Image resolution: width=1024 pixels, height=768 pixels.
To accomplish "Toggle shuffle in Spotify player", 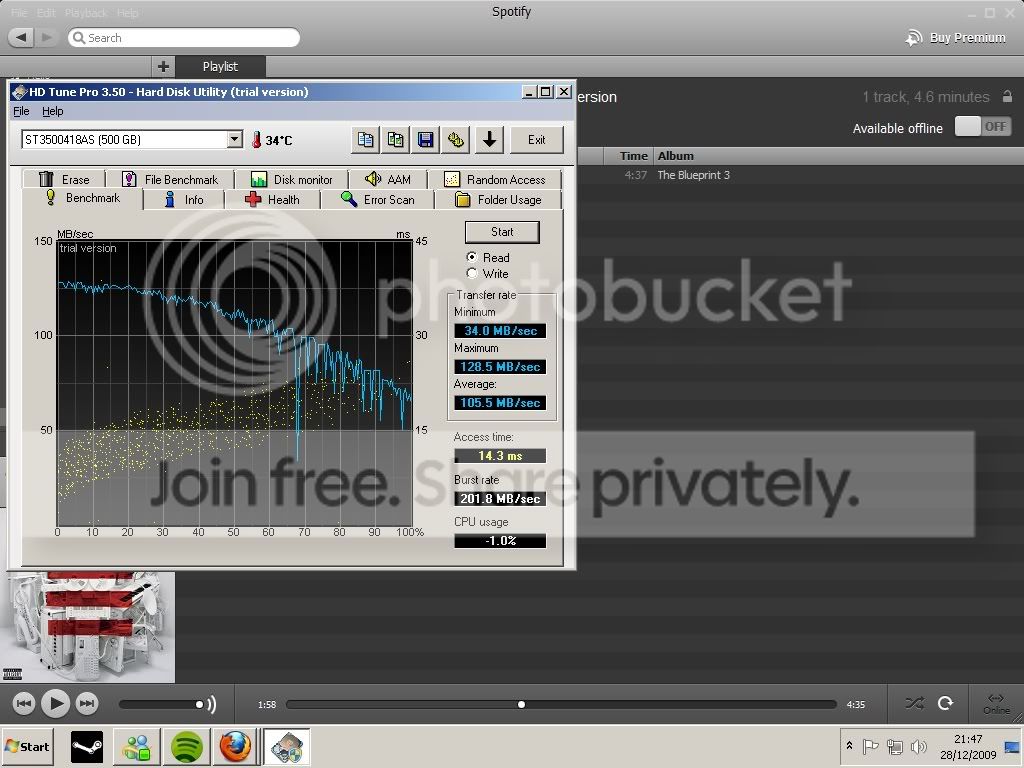I will pyautogui.click(x=914, y=703).
